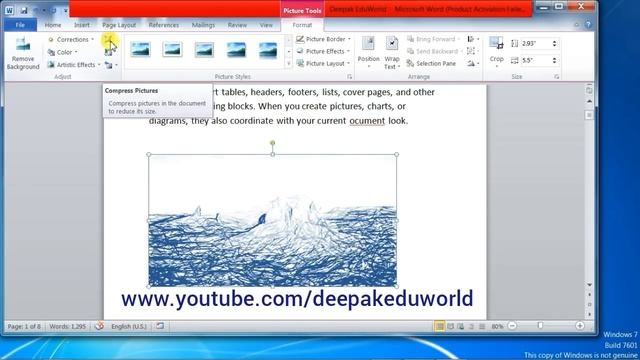Open the Group objects dropdown
This screenshot has height=360, width=640.
point(473,51)
